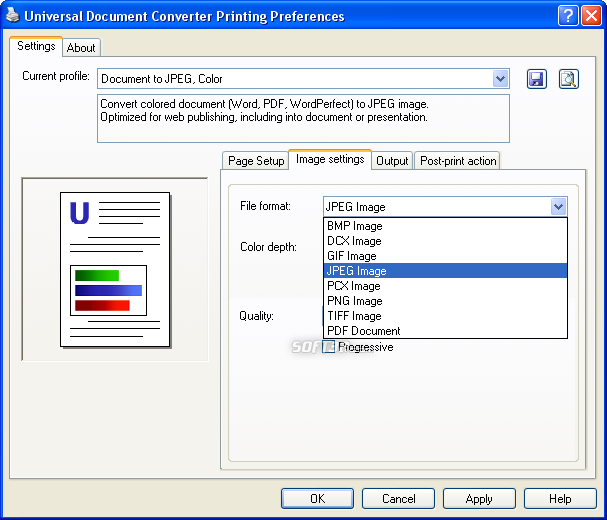Click the Help button
607x520 pixels.
click(560, 498)
